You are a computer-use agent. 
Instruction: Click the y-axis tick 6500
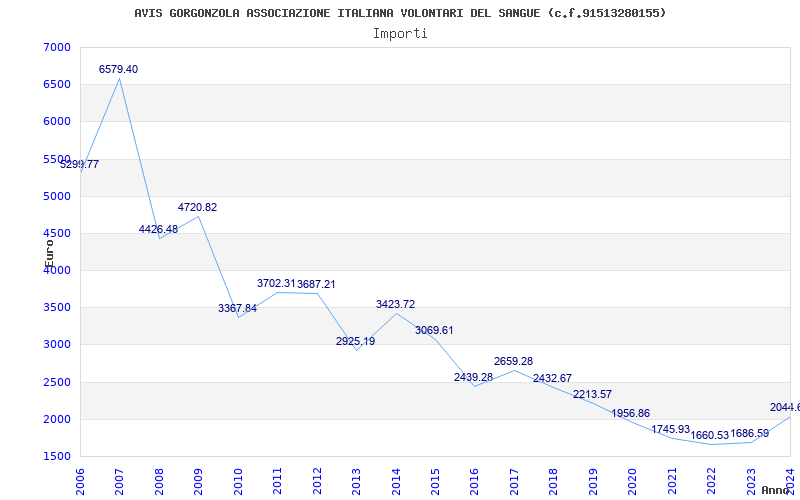tap(57, 85)
